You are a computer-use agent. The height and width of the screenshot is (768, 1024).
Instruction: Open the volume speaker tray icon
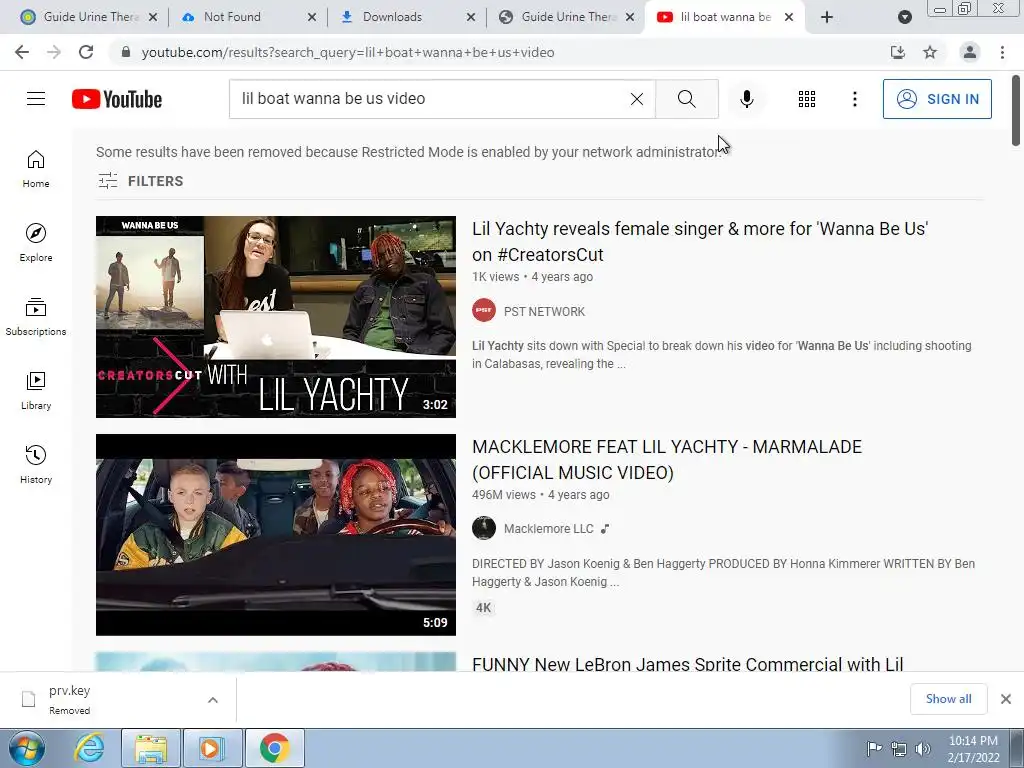click(923, 748)
